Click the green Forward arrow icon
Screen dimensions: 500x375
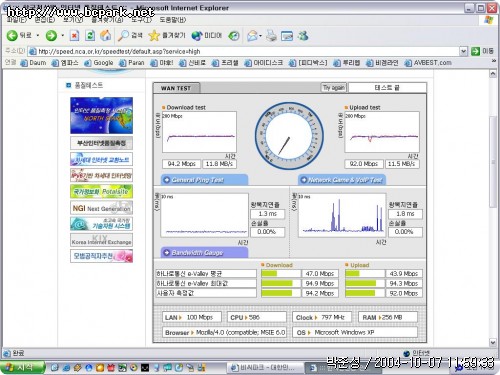pos(51,35)
